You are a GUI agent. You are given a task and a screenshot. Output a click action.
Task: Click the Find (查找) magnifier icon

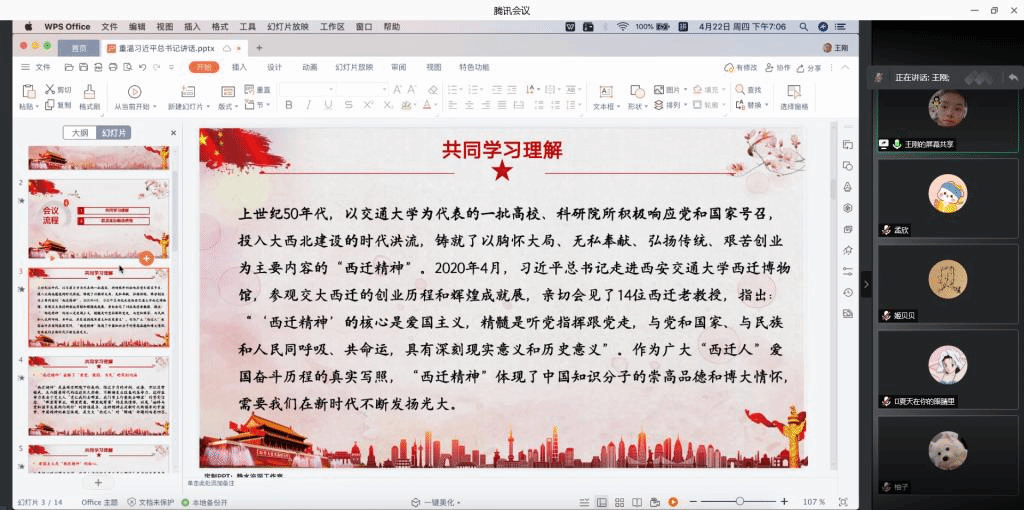[x=740, y=89]
